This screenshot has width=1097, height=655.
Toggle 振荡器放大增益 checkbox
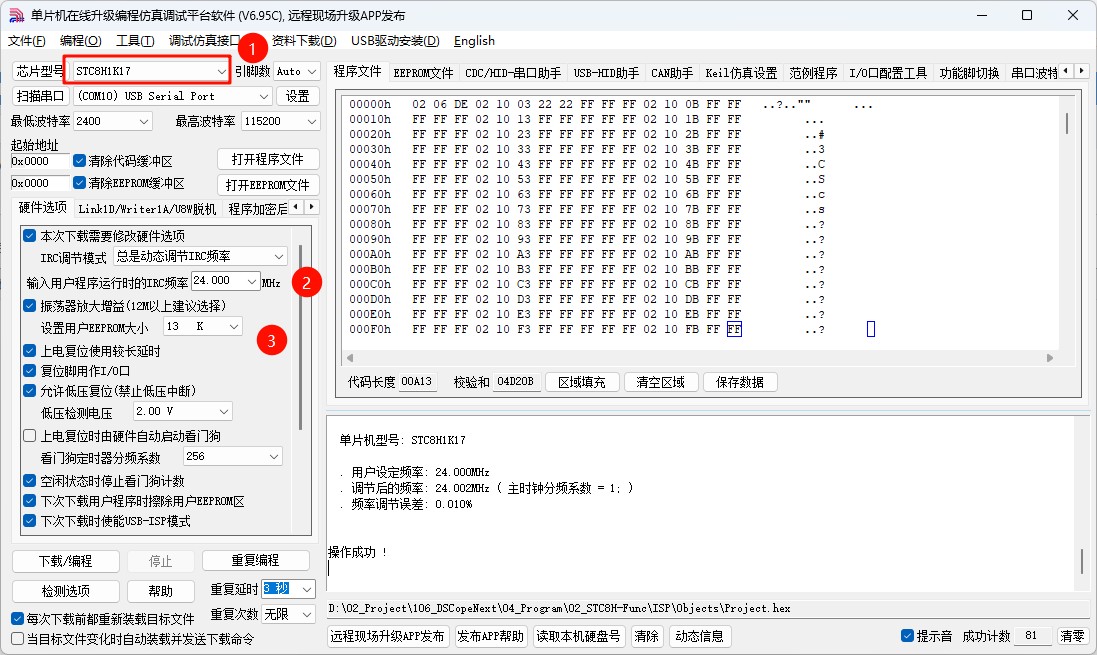(29, 306)
